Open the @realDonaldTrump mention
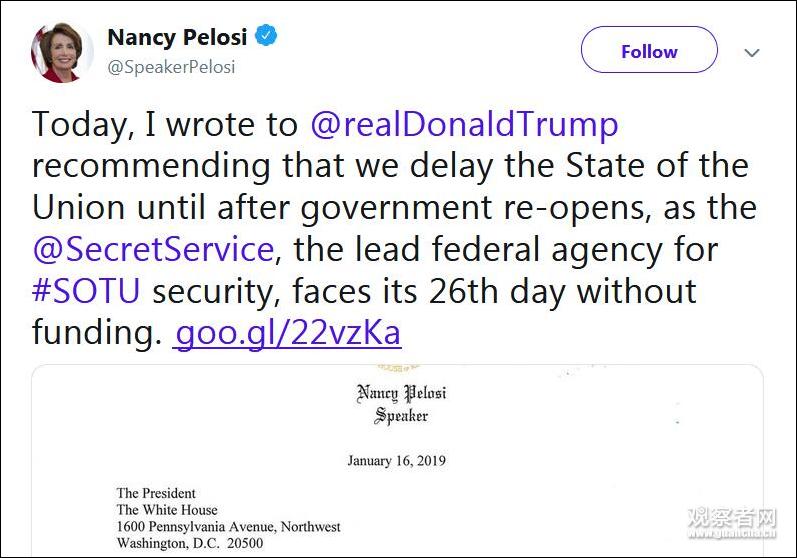The width and height of the screenshot is (797, 558). [464, 124]
